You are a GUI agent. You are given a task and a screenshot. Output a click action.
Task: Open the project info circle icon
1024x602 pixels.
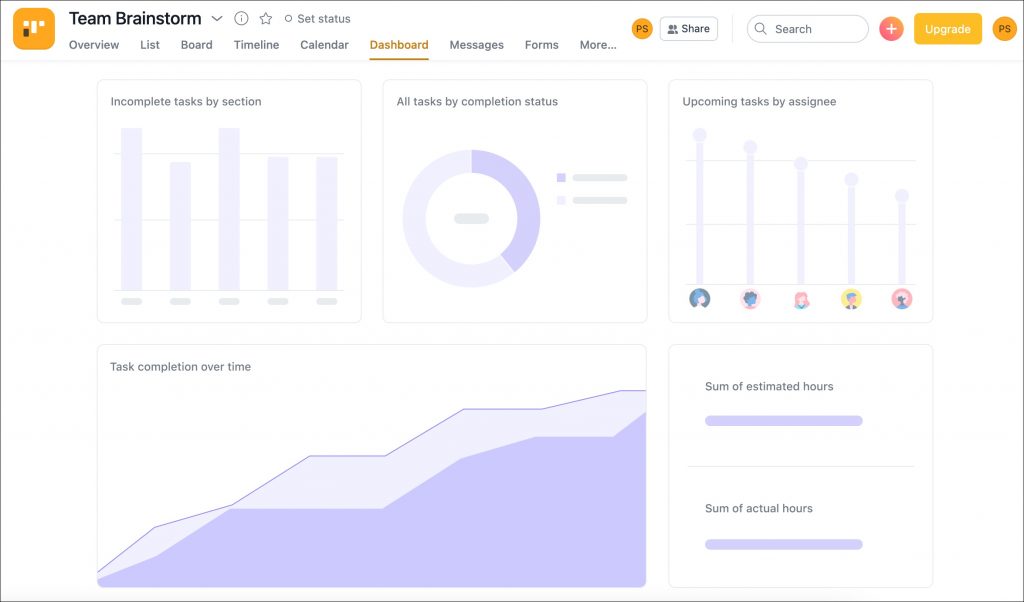click(x=241, y=18)
